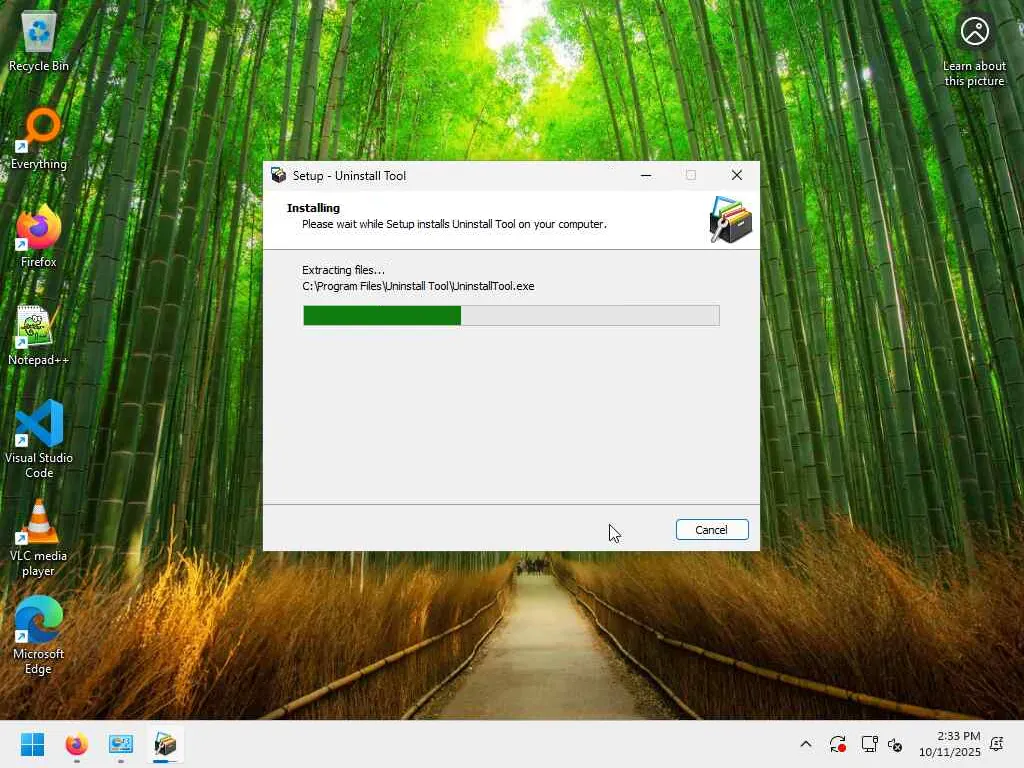Open the network display tray icon
This screenshot has height=768, width=1024.
(869, 744)
